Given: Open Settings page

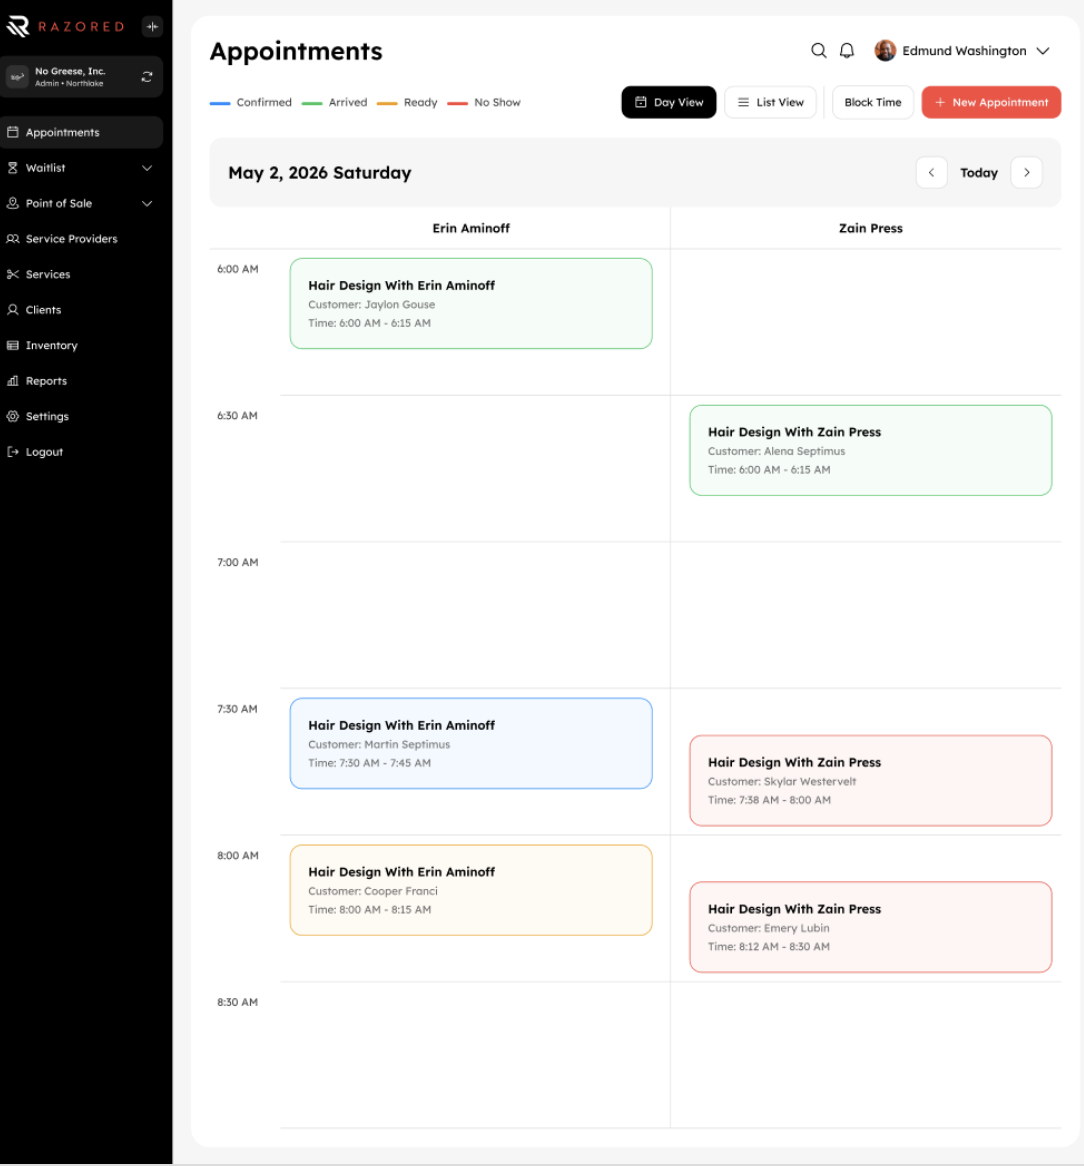Looking at the screenshot, I should 47,416.
